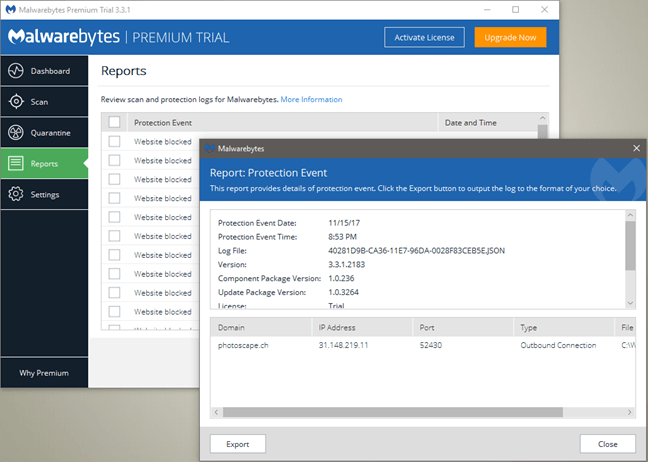Open the Dashboard pulse icon
The height and width of the screenshot is (462, 648).
pyautogui.click(x=16, y=71)
